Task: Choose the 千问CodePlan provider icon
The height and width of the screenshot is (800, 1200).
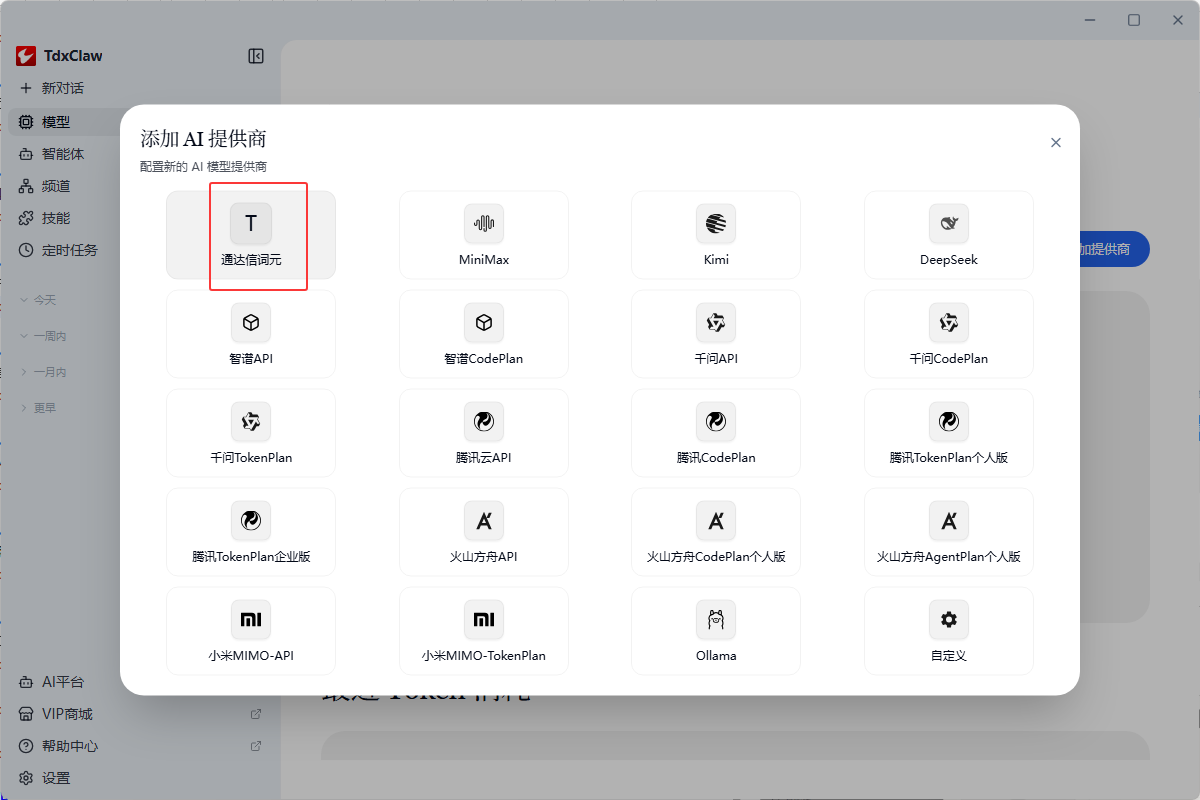Action: [949, 323]
